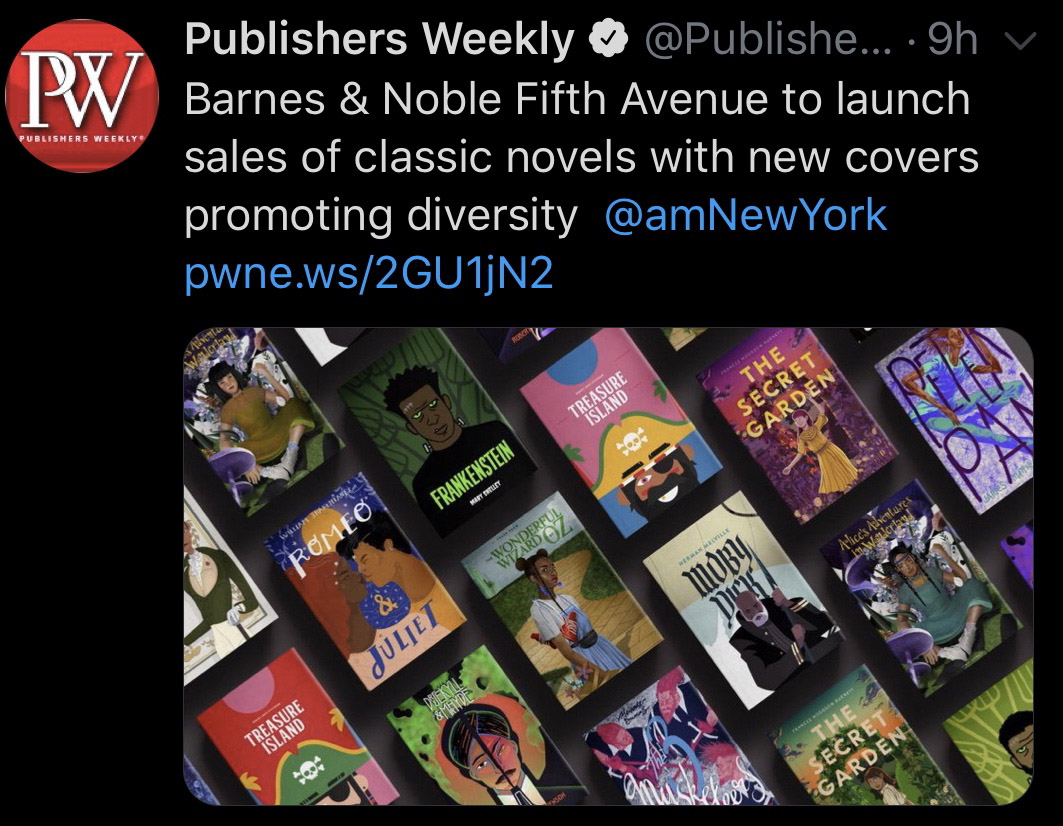Open the Publishers Weekly profile avatar

tap(82, 96)
